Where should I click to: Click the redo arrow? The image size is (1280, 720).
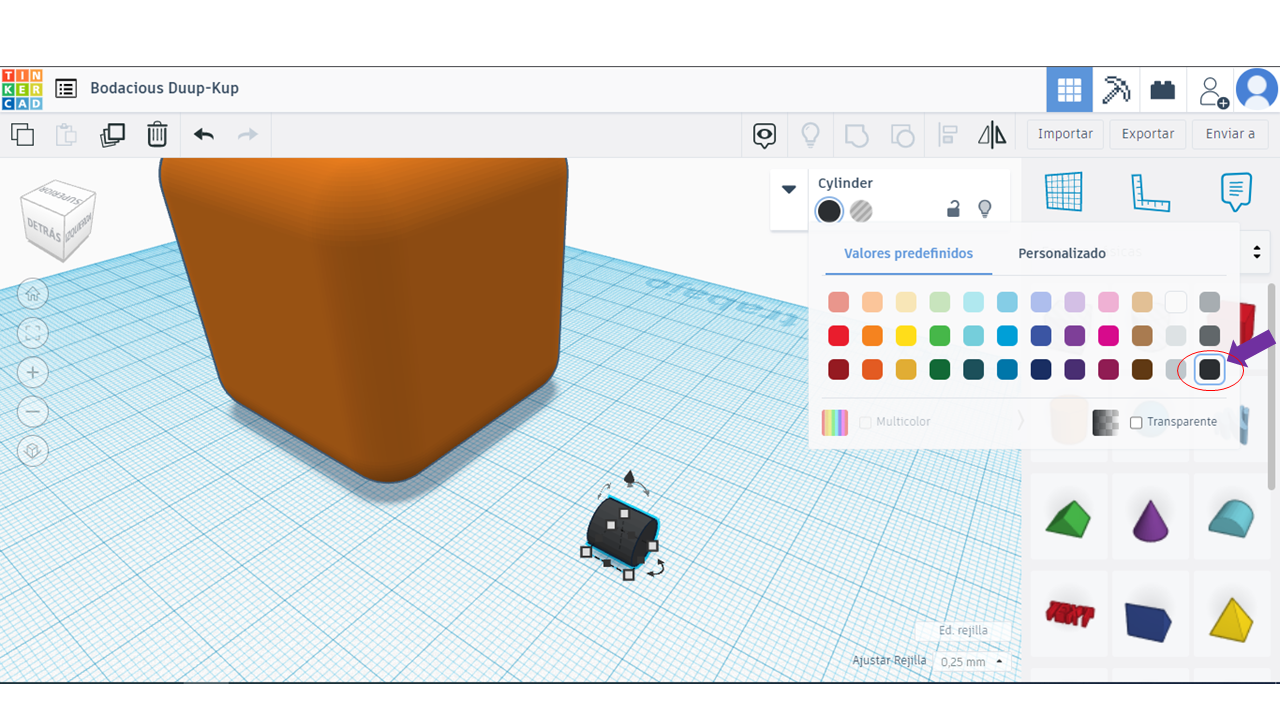point(248,134)
